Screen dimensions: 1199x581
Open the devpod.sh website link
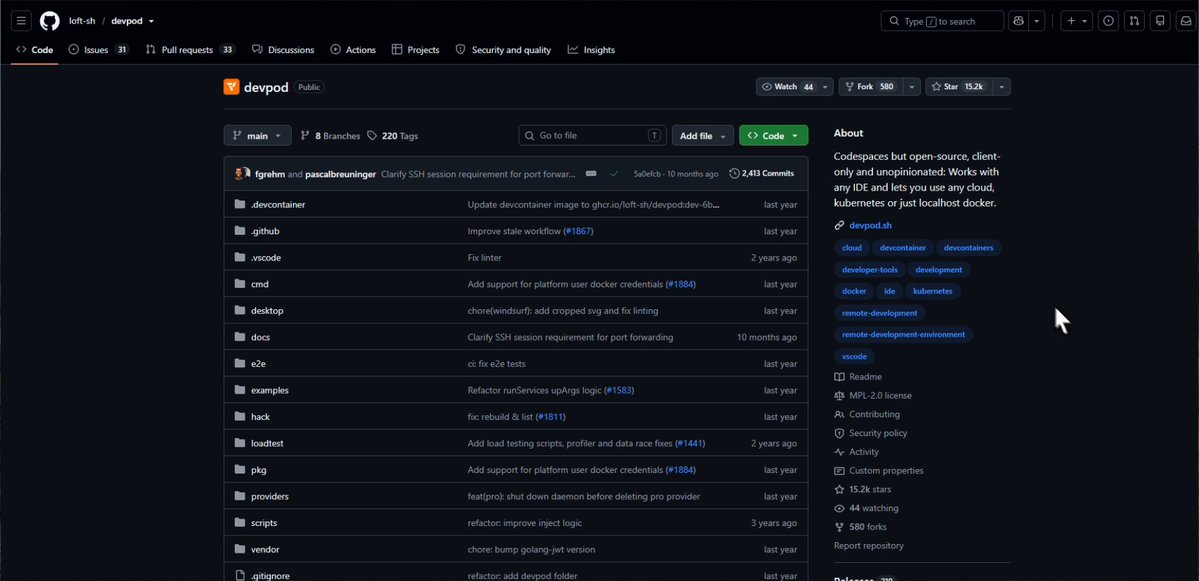click(x=870, y=226)
